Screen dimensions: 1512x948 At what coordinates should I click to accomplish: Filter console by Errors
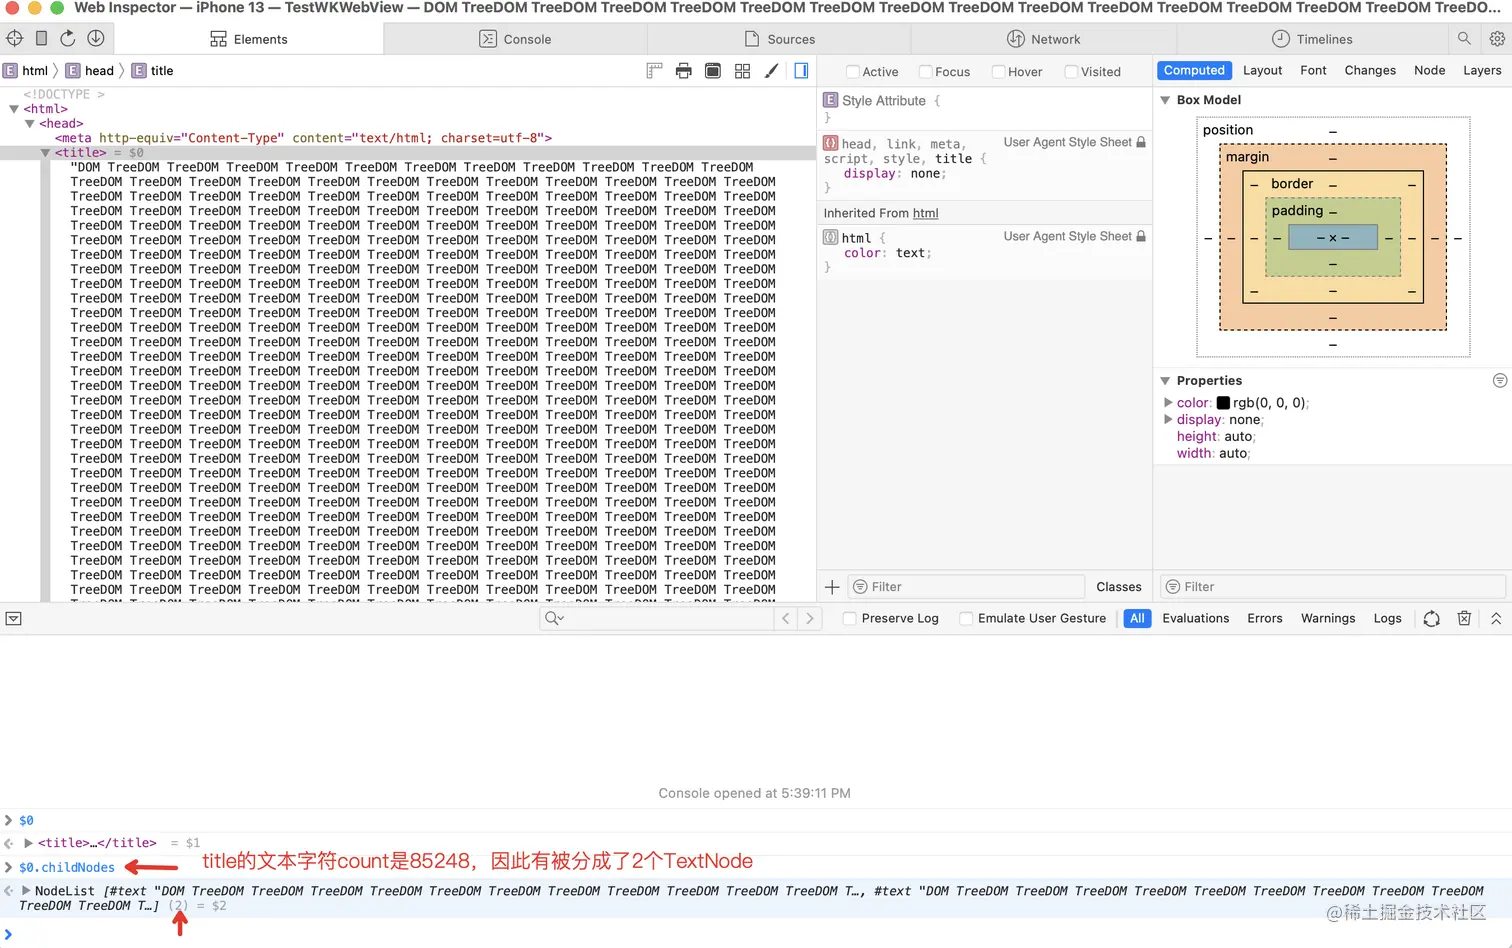coord(1265,619)
